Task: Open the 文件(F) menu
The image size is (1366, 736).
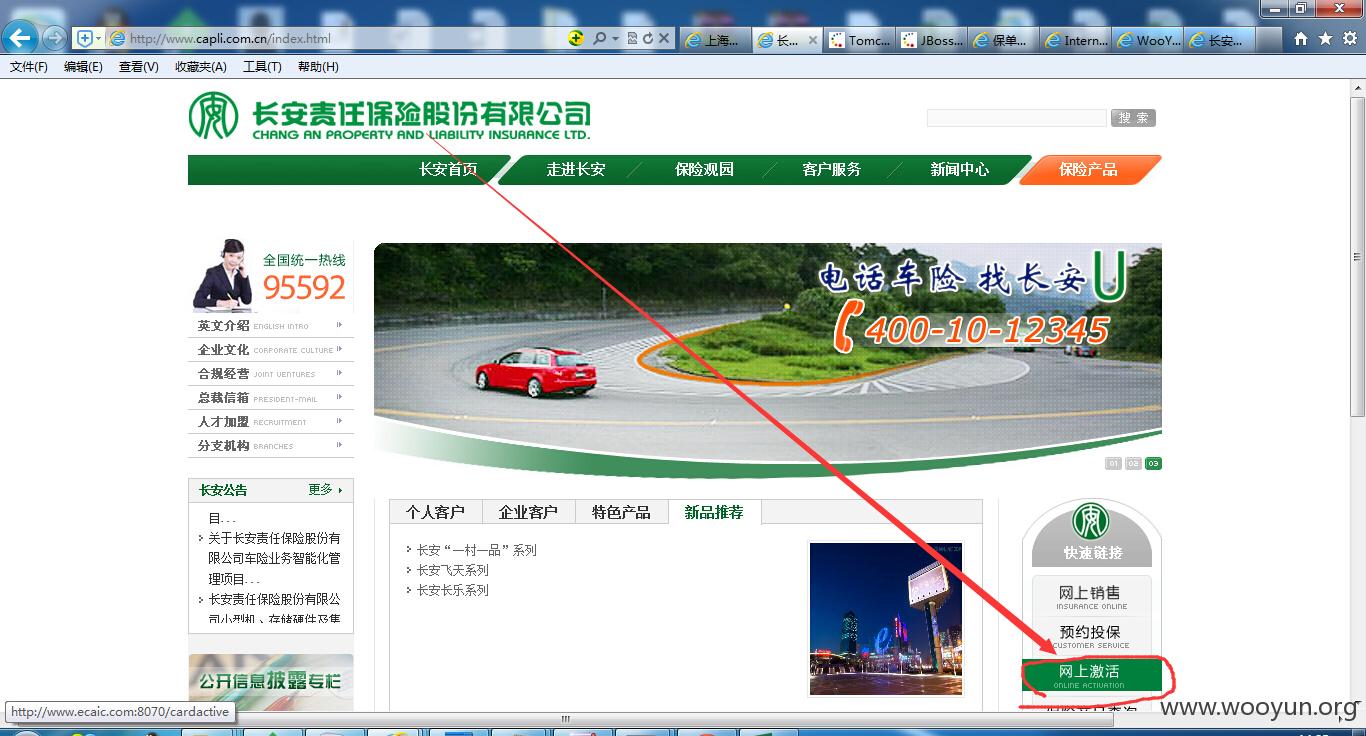Action: click(x=29, y=67)
